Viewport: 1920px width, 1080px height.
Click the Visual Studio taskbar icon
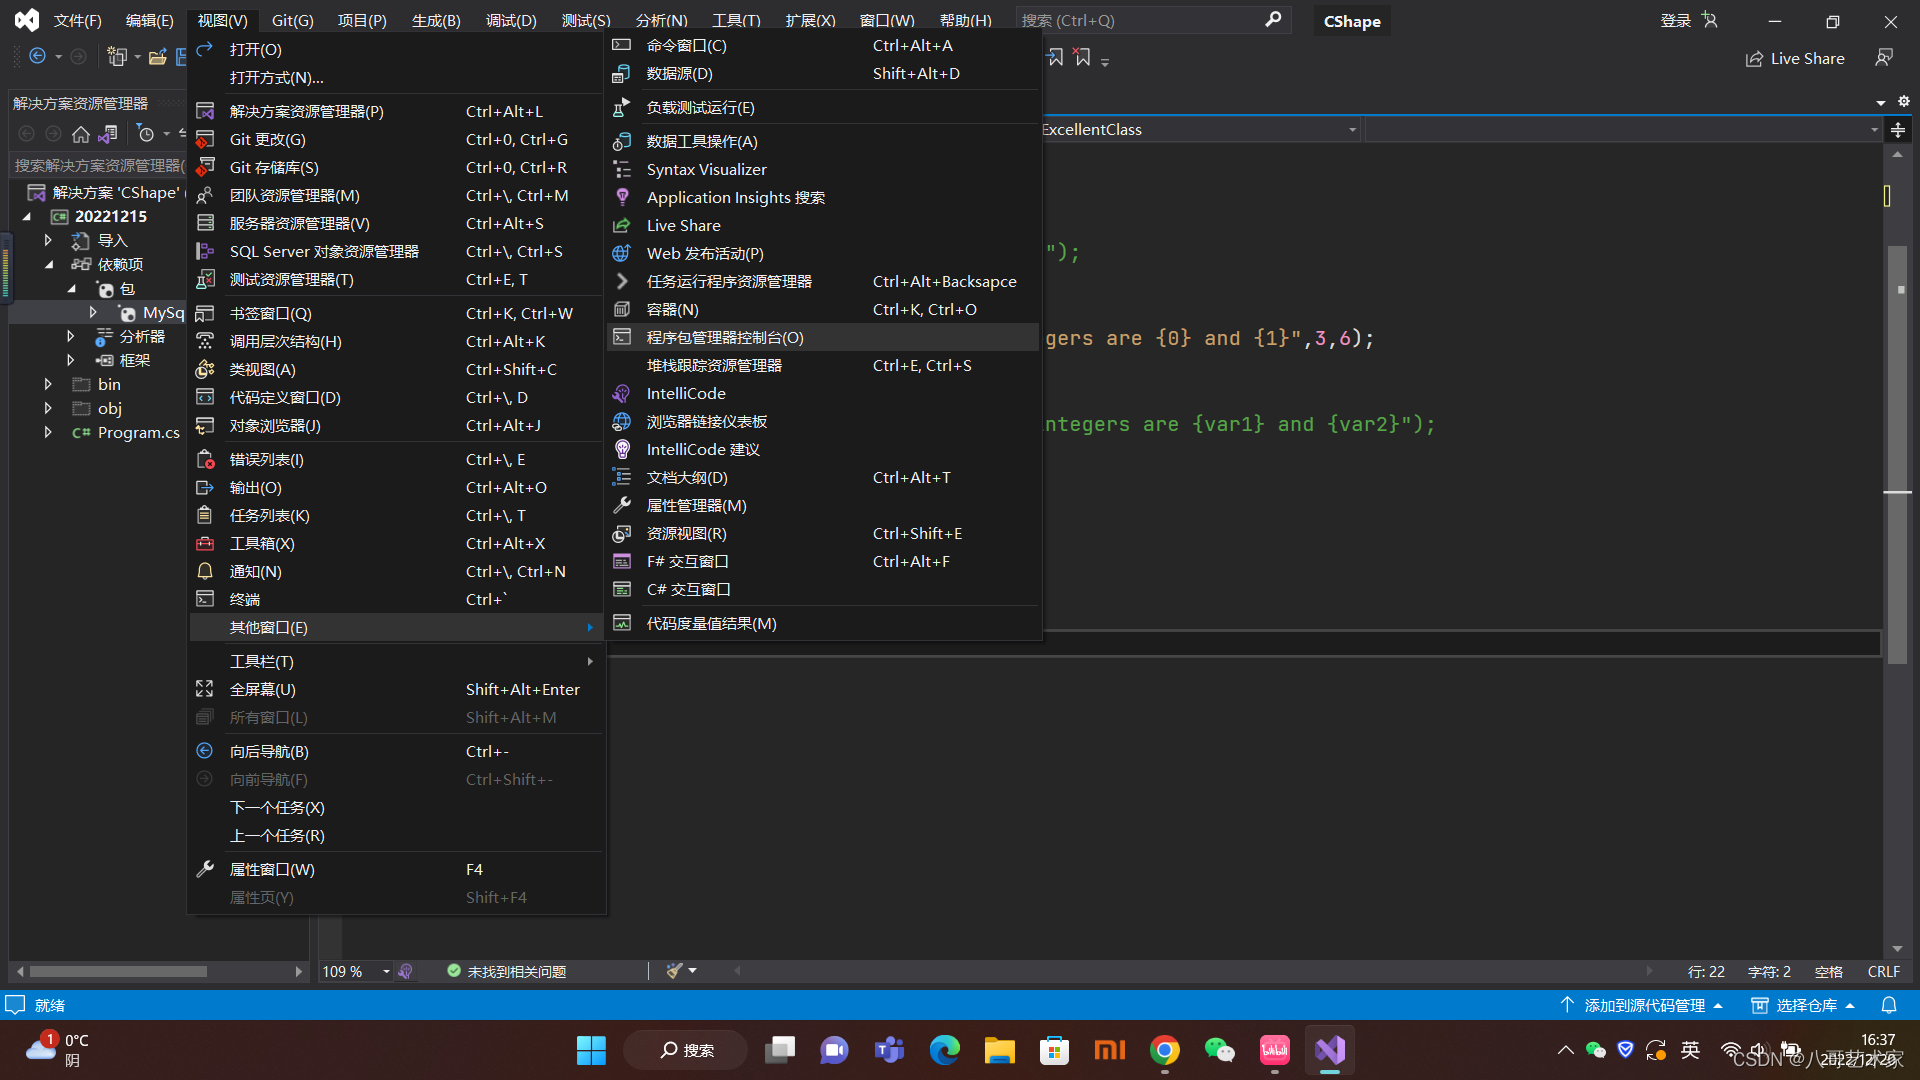click(x=1330, y=1050)
